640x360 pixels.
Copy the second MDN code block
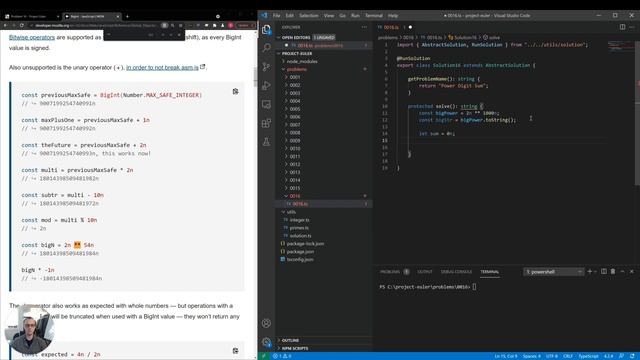click(236, 351)
